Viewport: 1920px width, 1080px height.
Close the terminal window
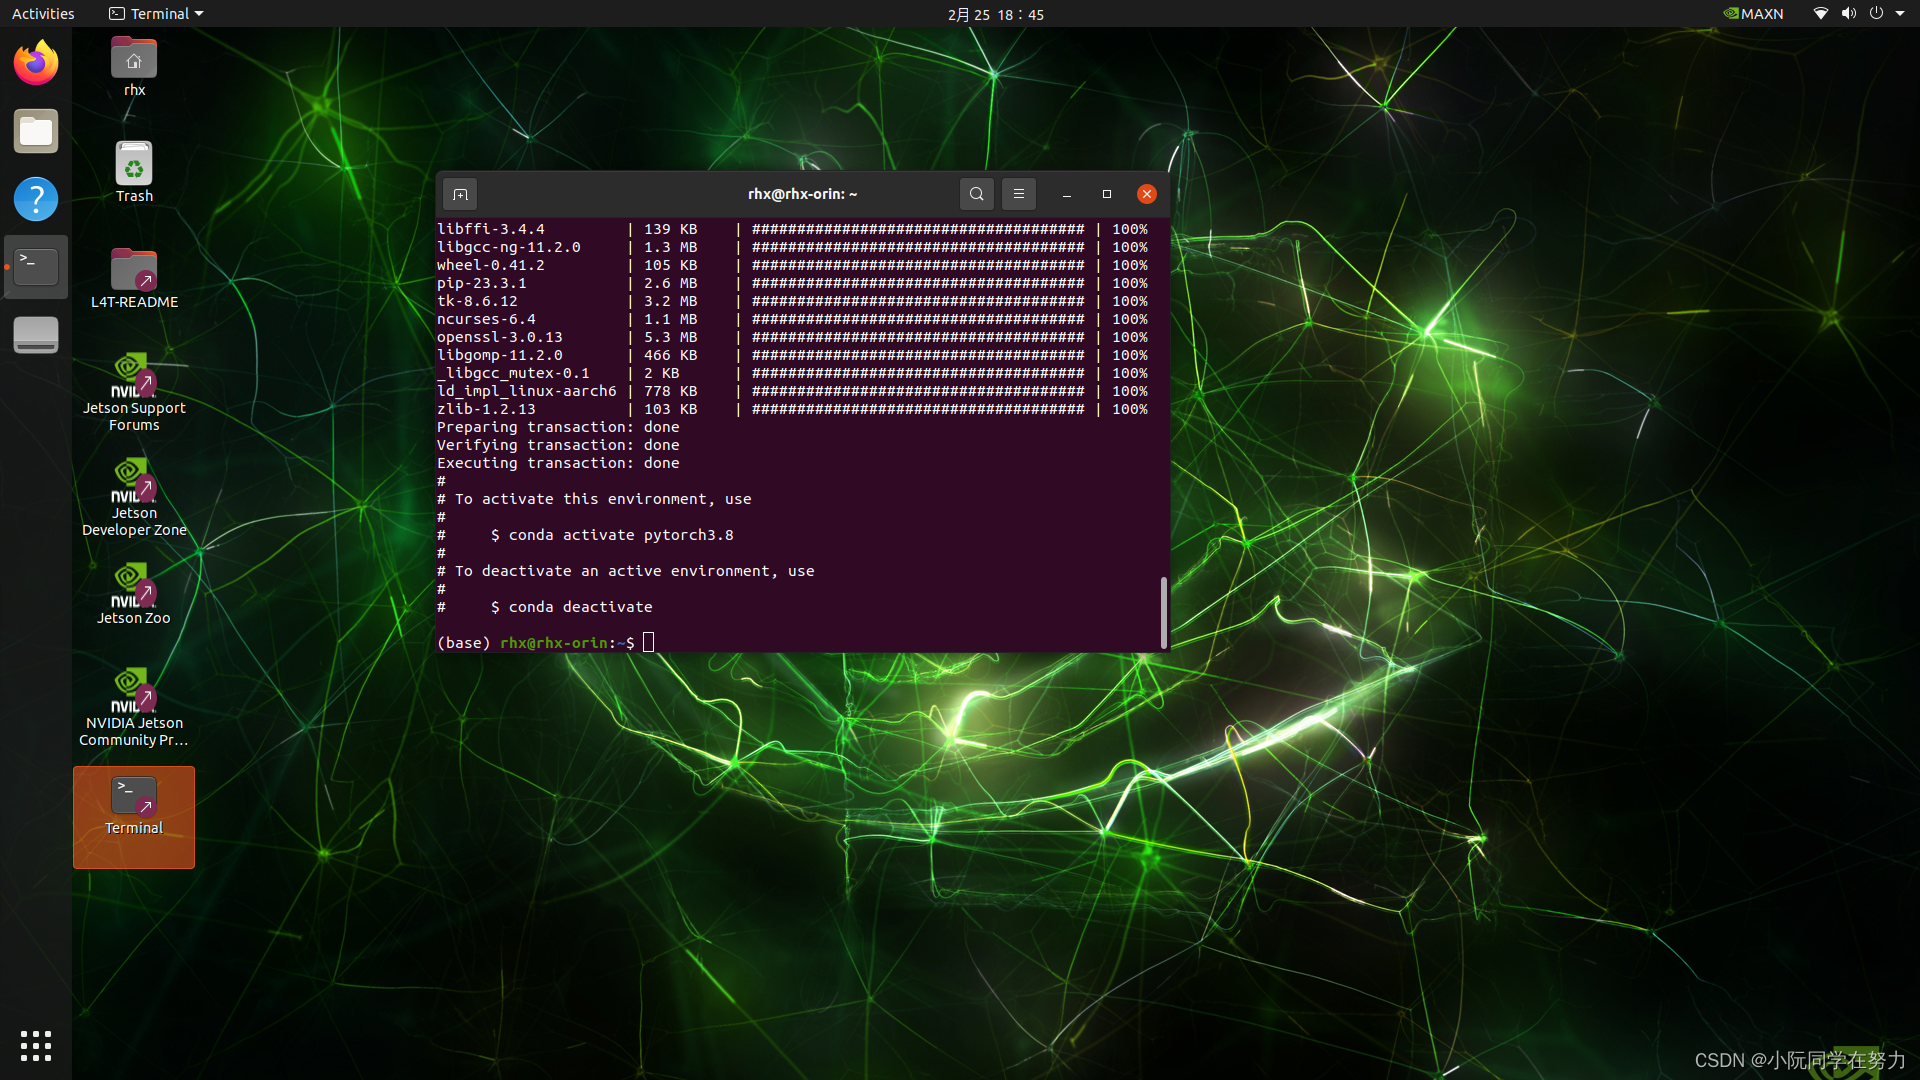point(1147,194)
